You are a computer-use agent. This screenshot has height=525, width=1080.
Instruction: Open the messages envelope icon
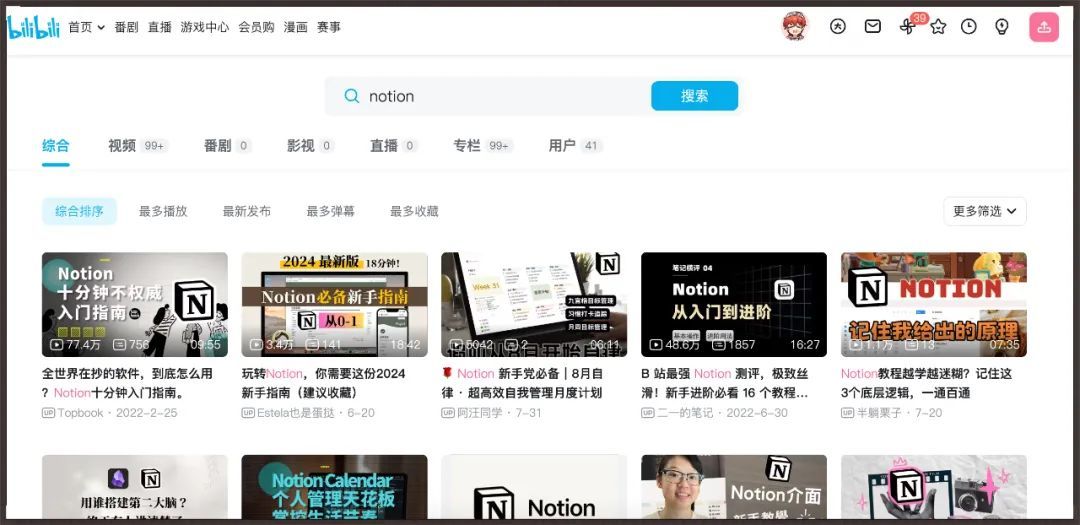click(x=873, y=26)
